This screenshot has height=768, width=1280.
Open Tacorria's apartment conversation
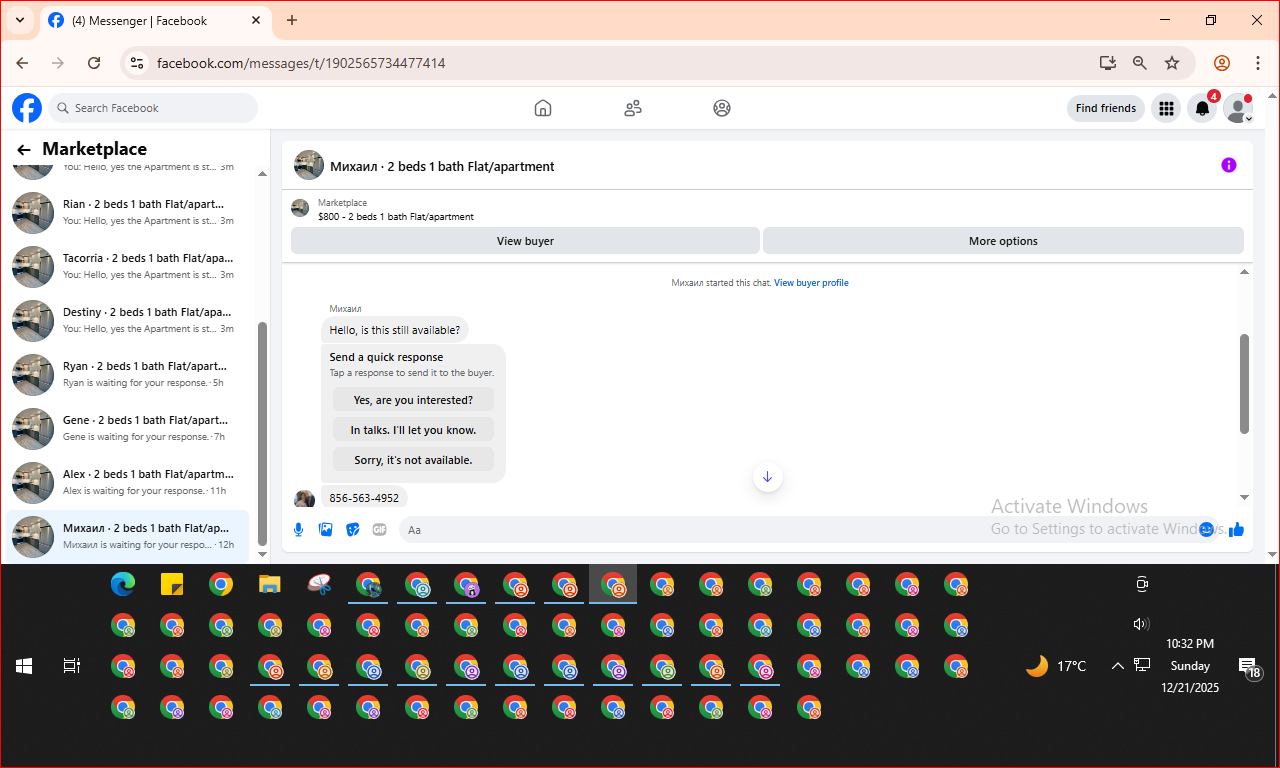click(x=128, y=266)
